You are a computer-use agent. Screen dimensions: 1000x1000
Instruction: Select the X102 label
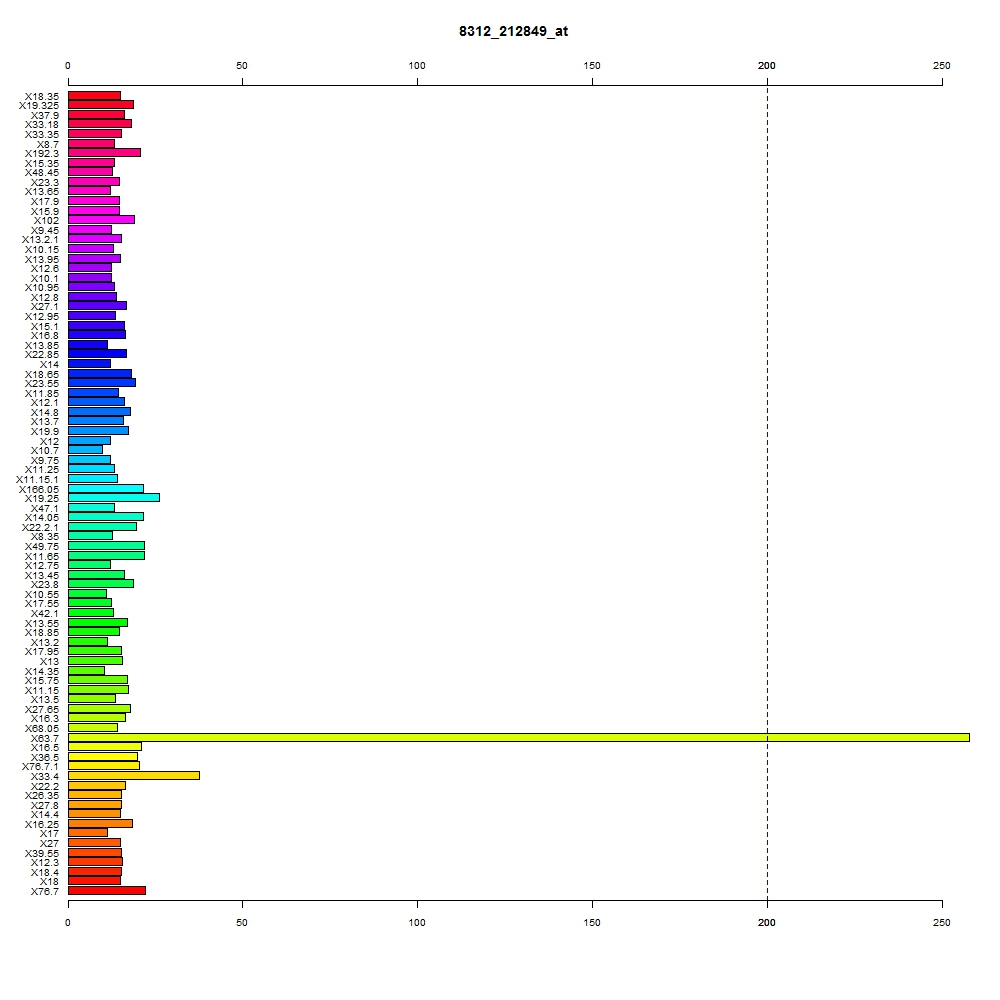click(x=46, y=221)
